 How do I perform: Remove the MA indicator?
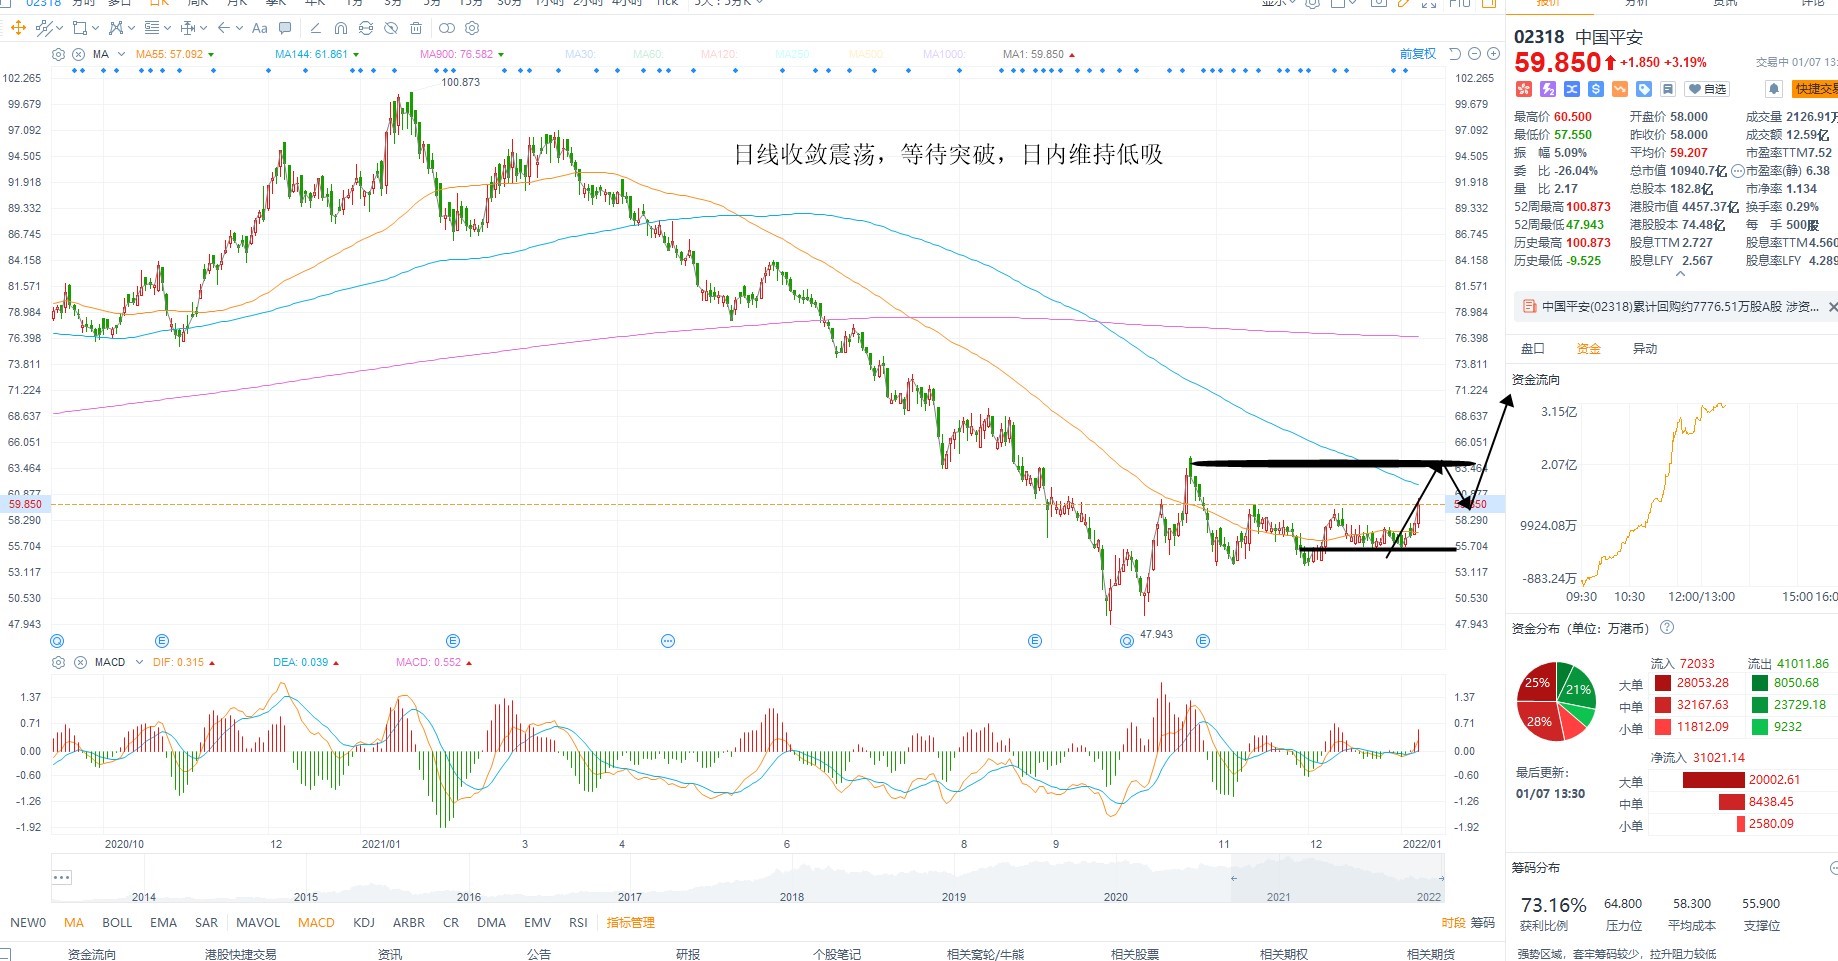click(x=78, y=54)
